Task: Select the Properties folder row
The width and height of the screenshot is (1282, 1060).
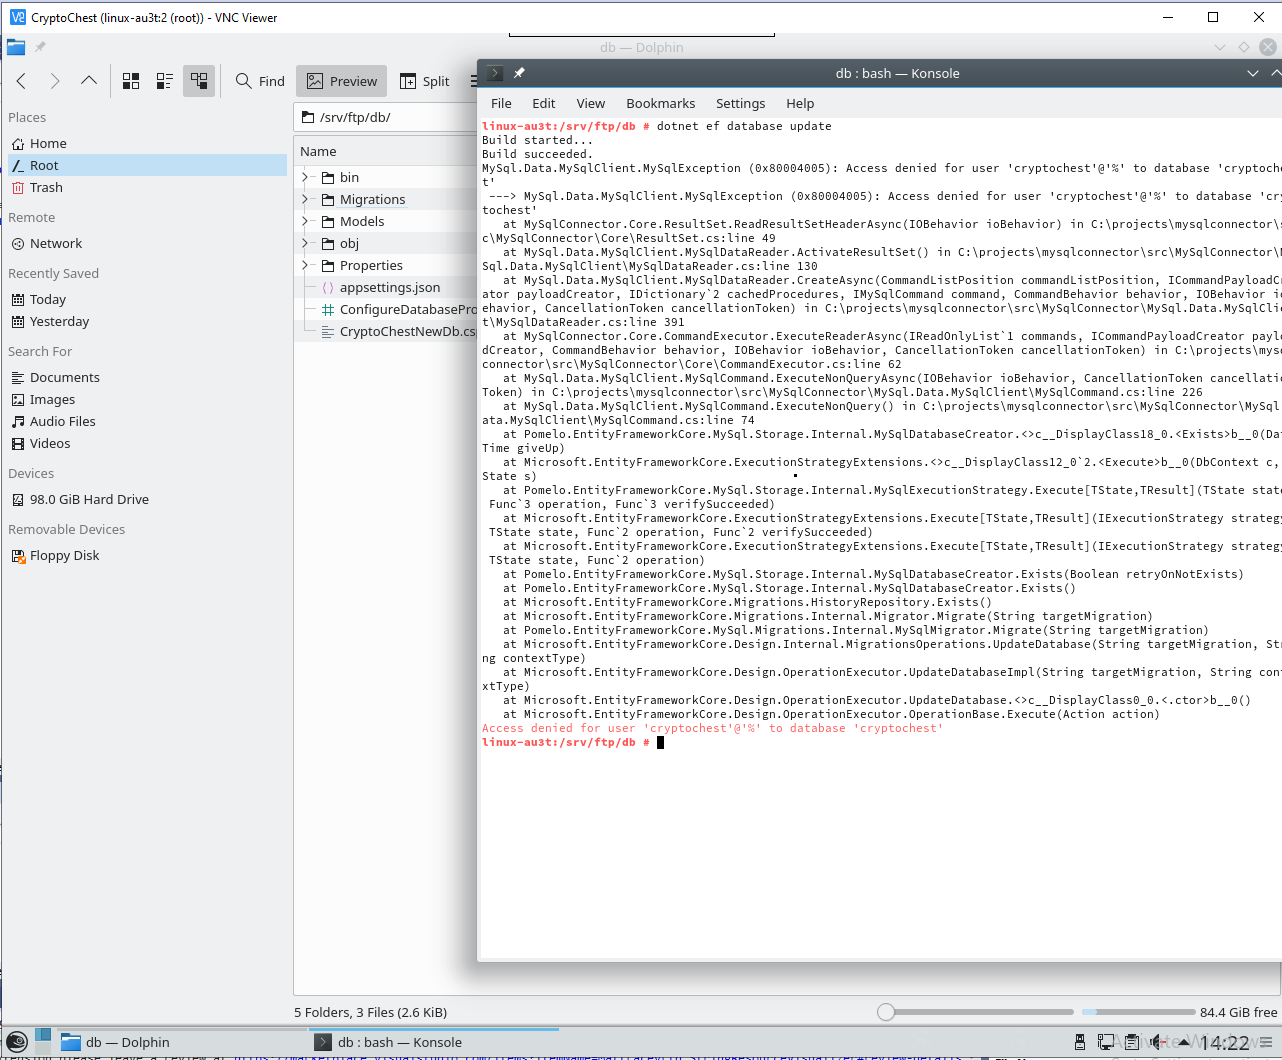Action: coord(386,265)
